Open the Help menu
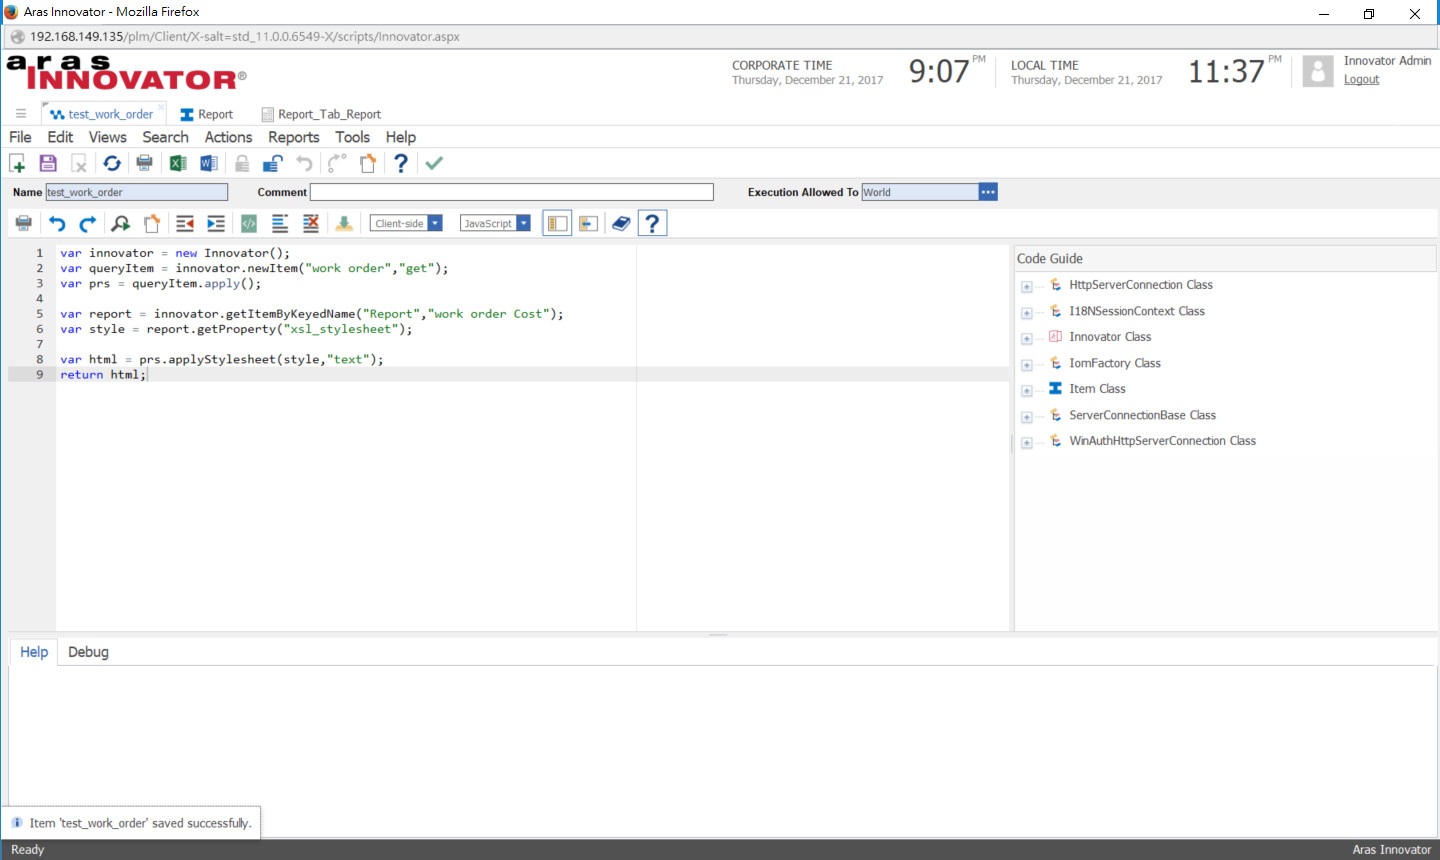The height and width of the screenshot is (860, 1440). pos(401,137)
